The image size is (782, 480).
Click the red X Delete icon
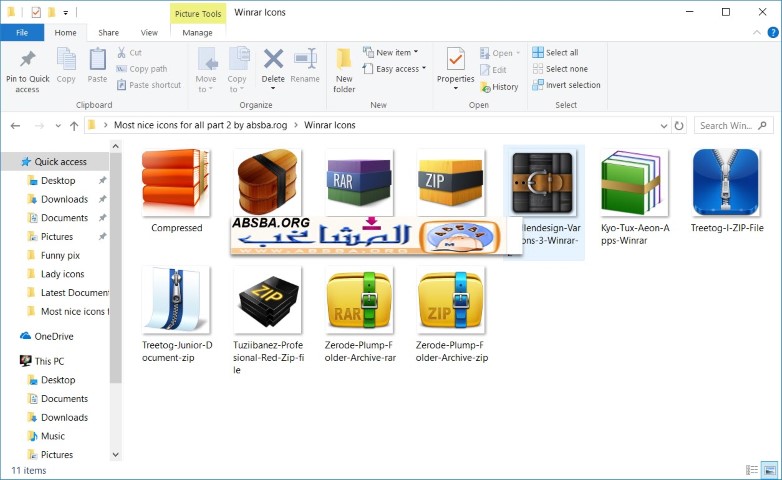[x=273, y=59]
